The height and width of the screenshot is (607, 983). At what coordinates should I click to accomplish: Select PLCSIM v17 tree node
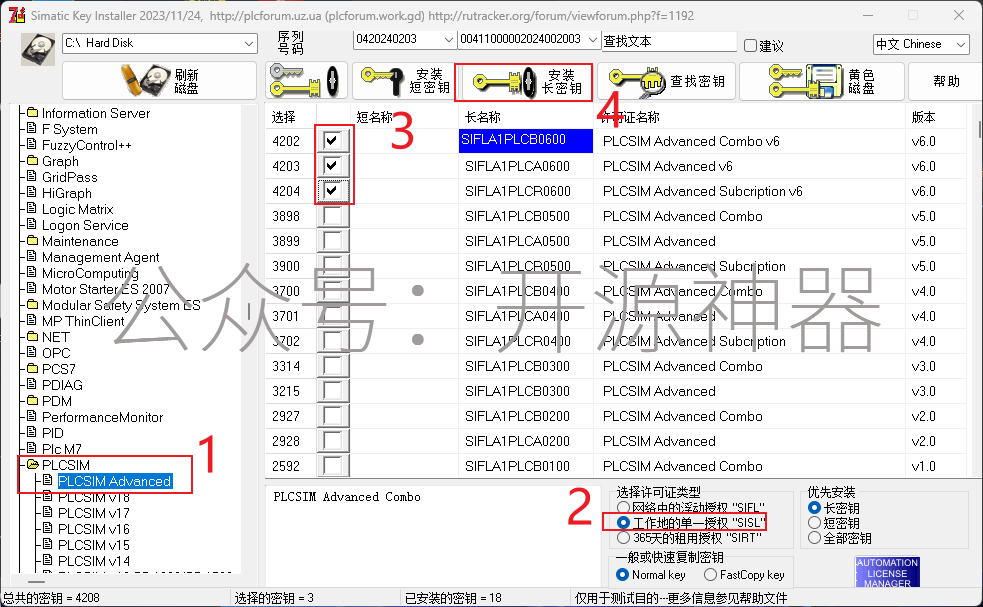point(93,513)
